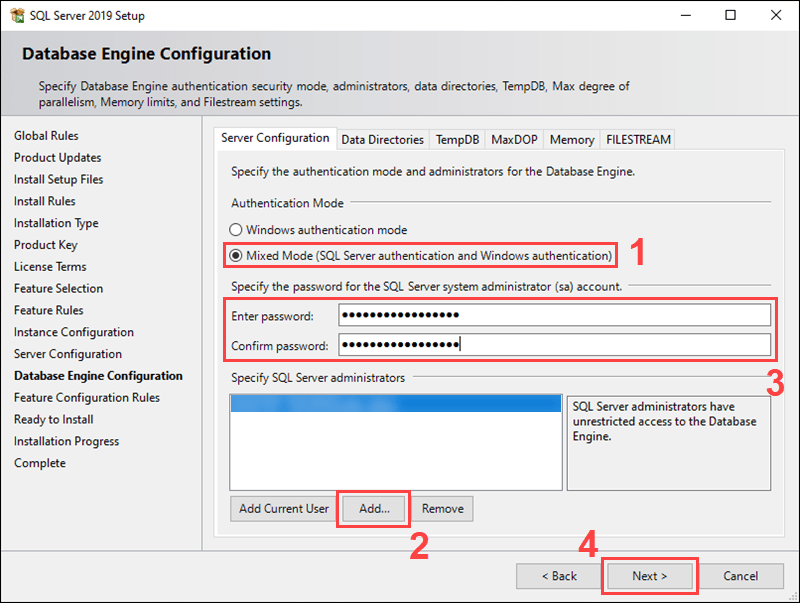Click Next to continue setup

click(x=649, y=576)
